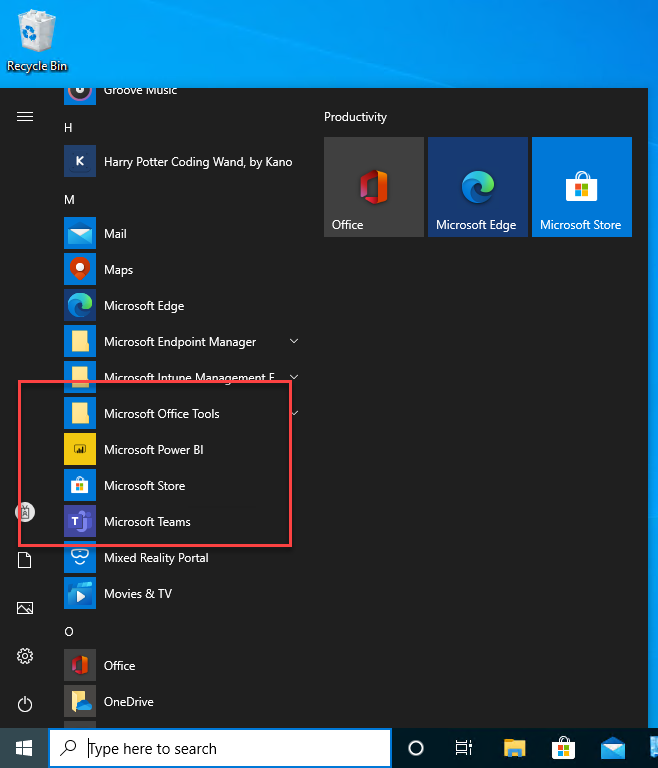Click the Office tile under Productivity
The image size is (658, 768).
click(x=374, y=187)
